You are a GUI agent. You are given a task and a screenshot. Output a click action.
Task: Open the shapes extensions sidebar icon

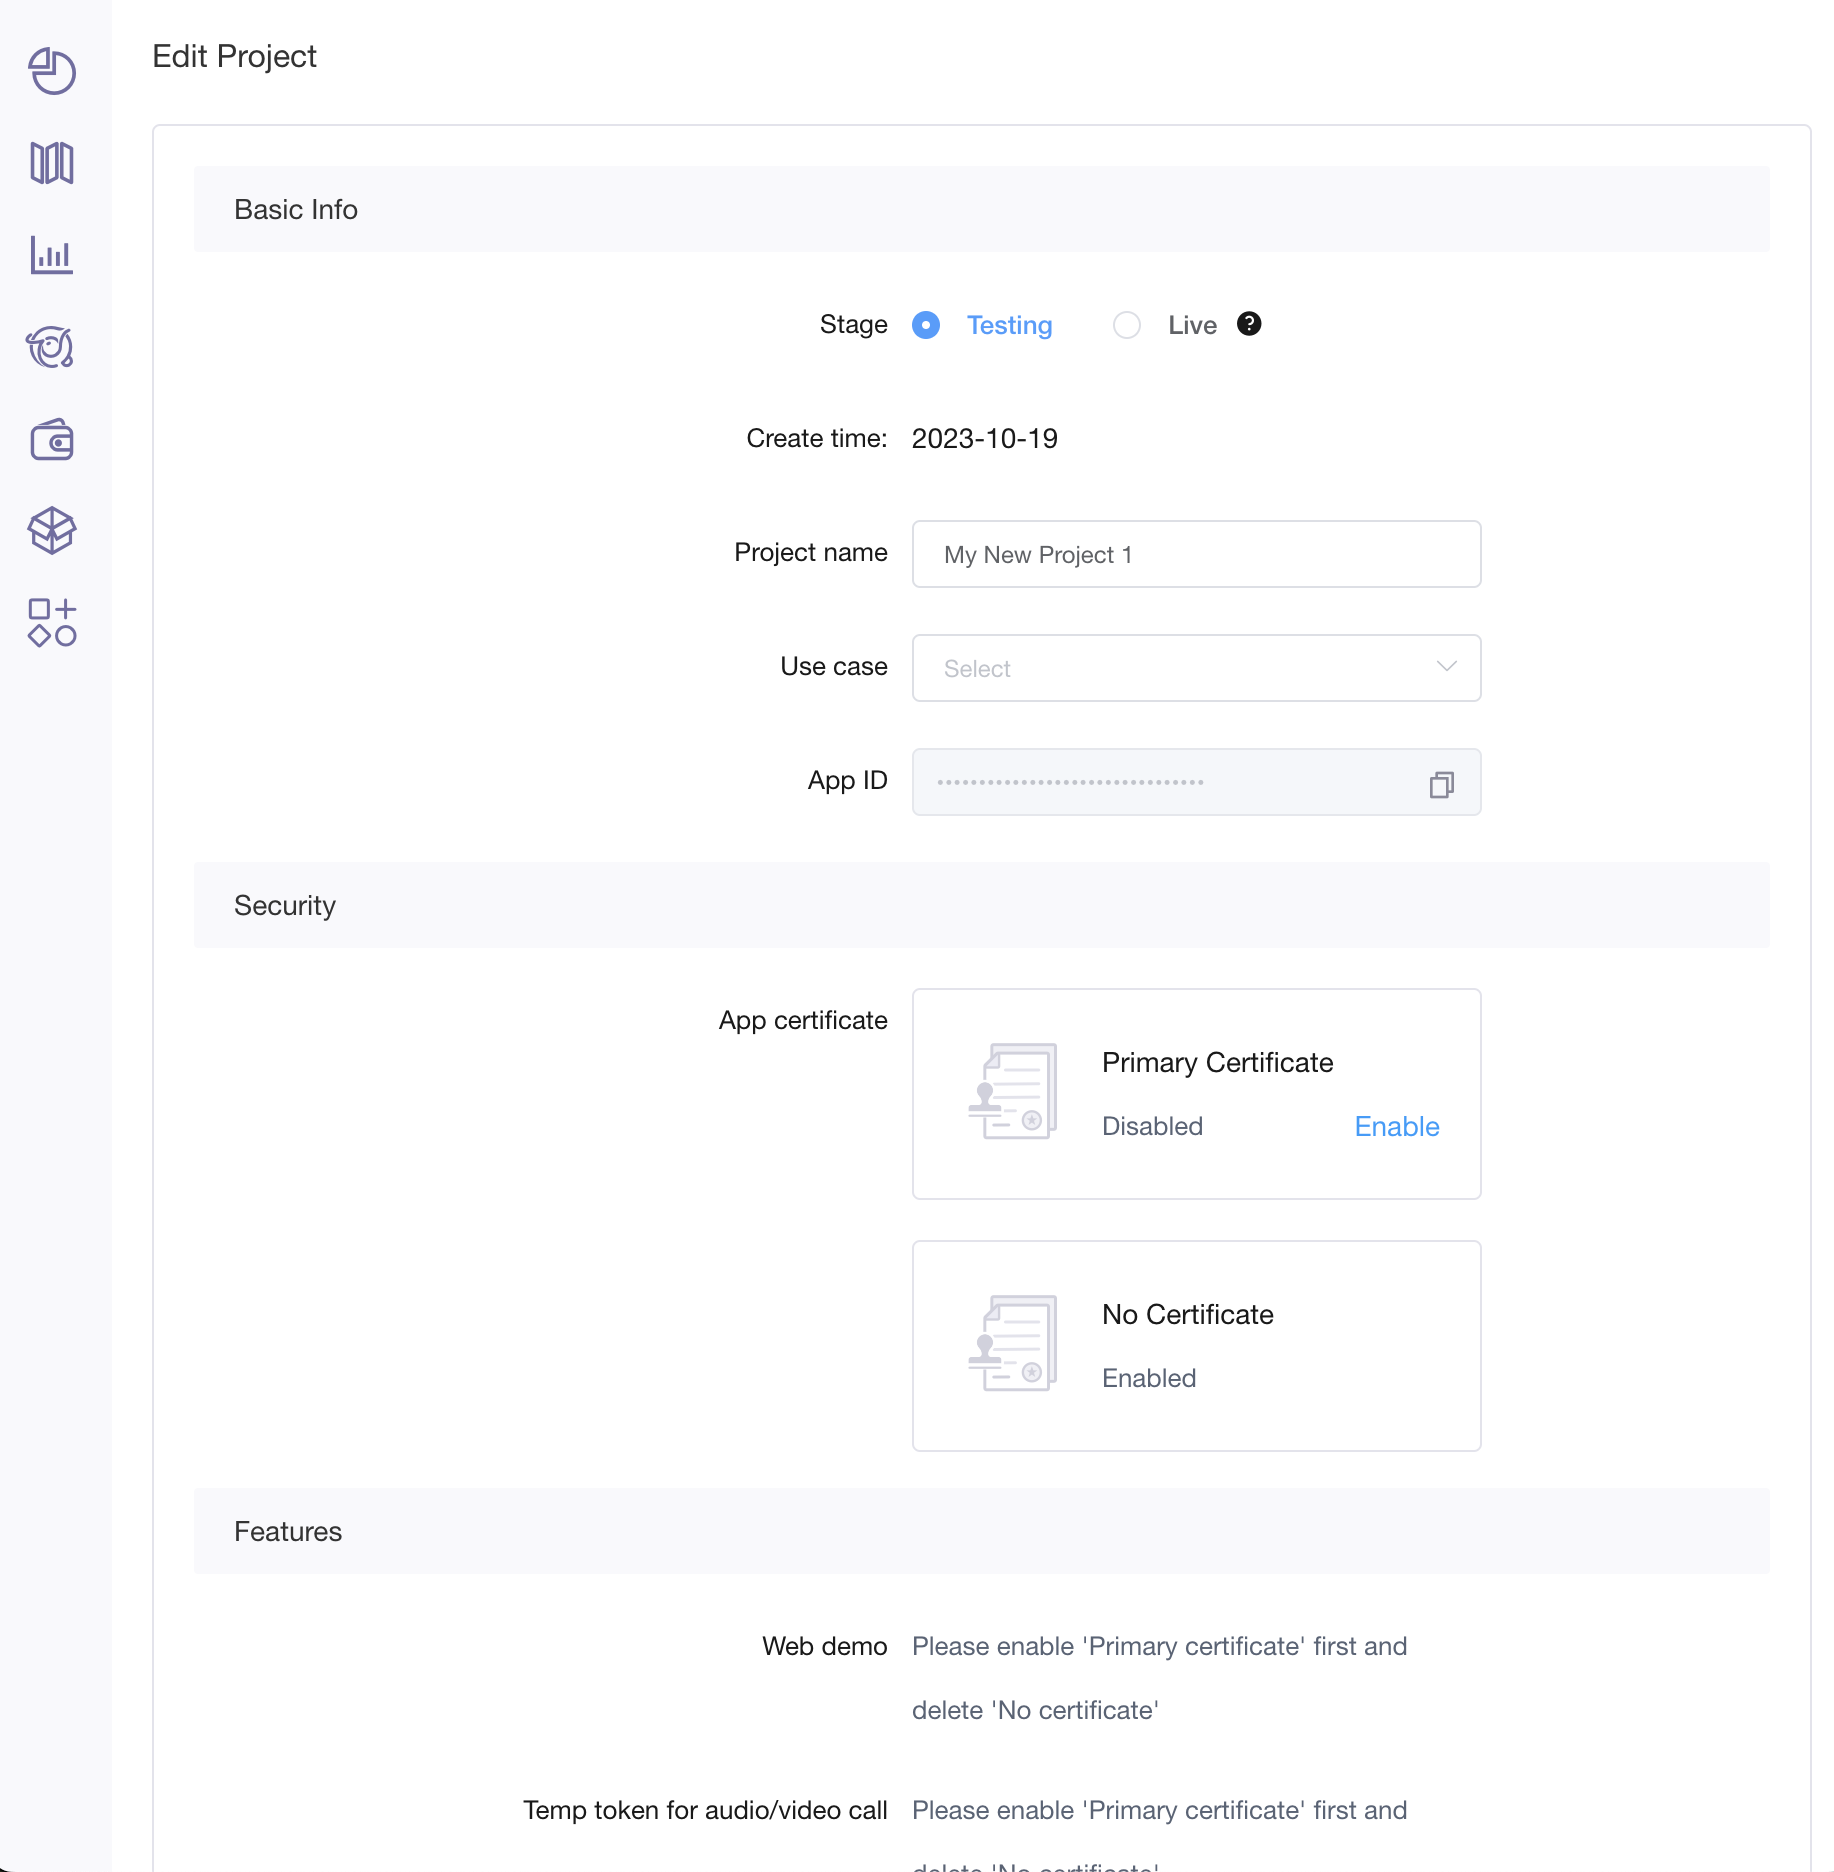point(52,622)
